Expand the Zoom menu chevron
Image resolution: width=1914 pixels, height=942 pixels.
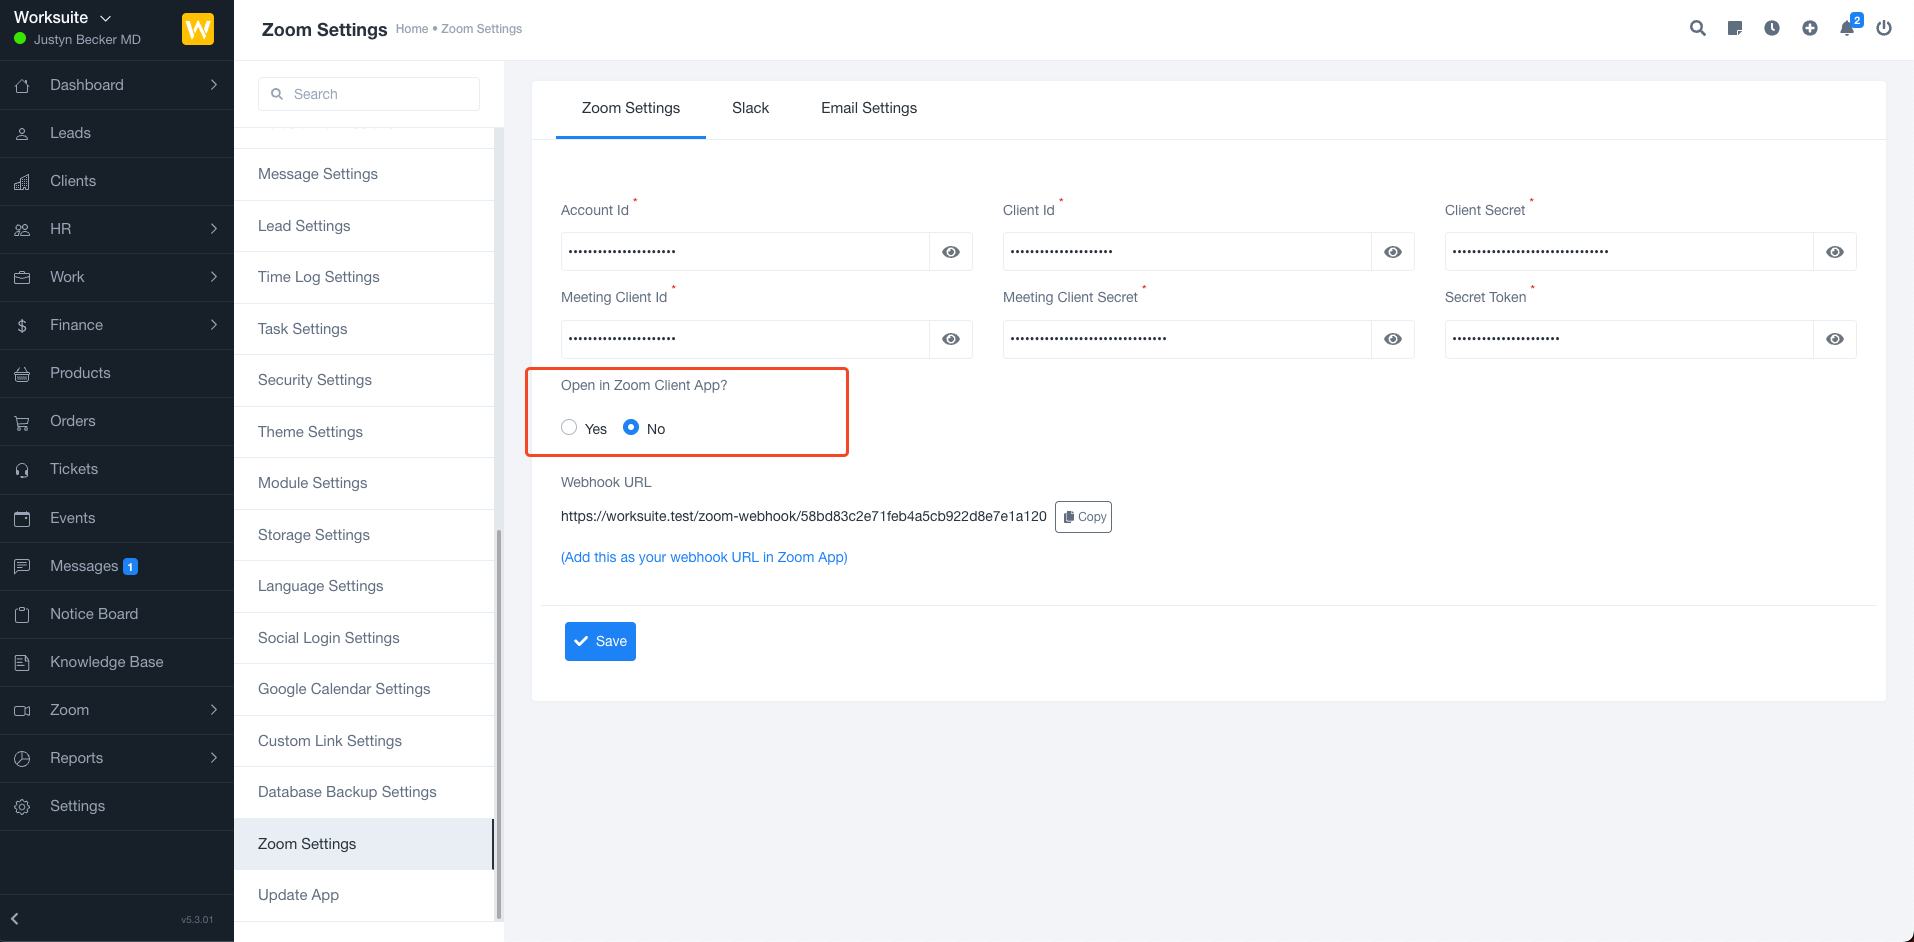[x=214, y=710]
